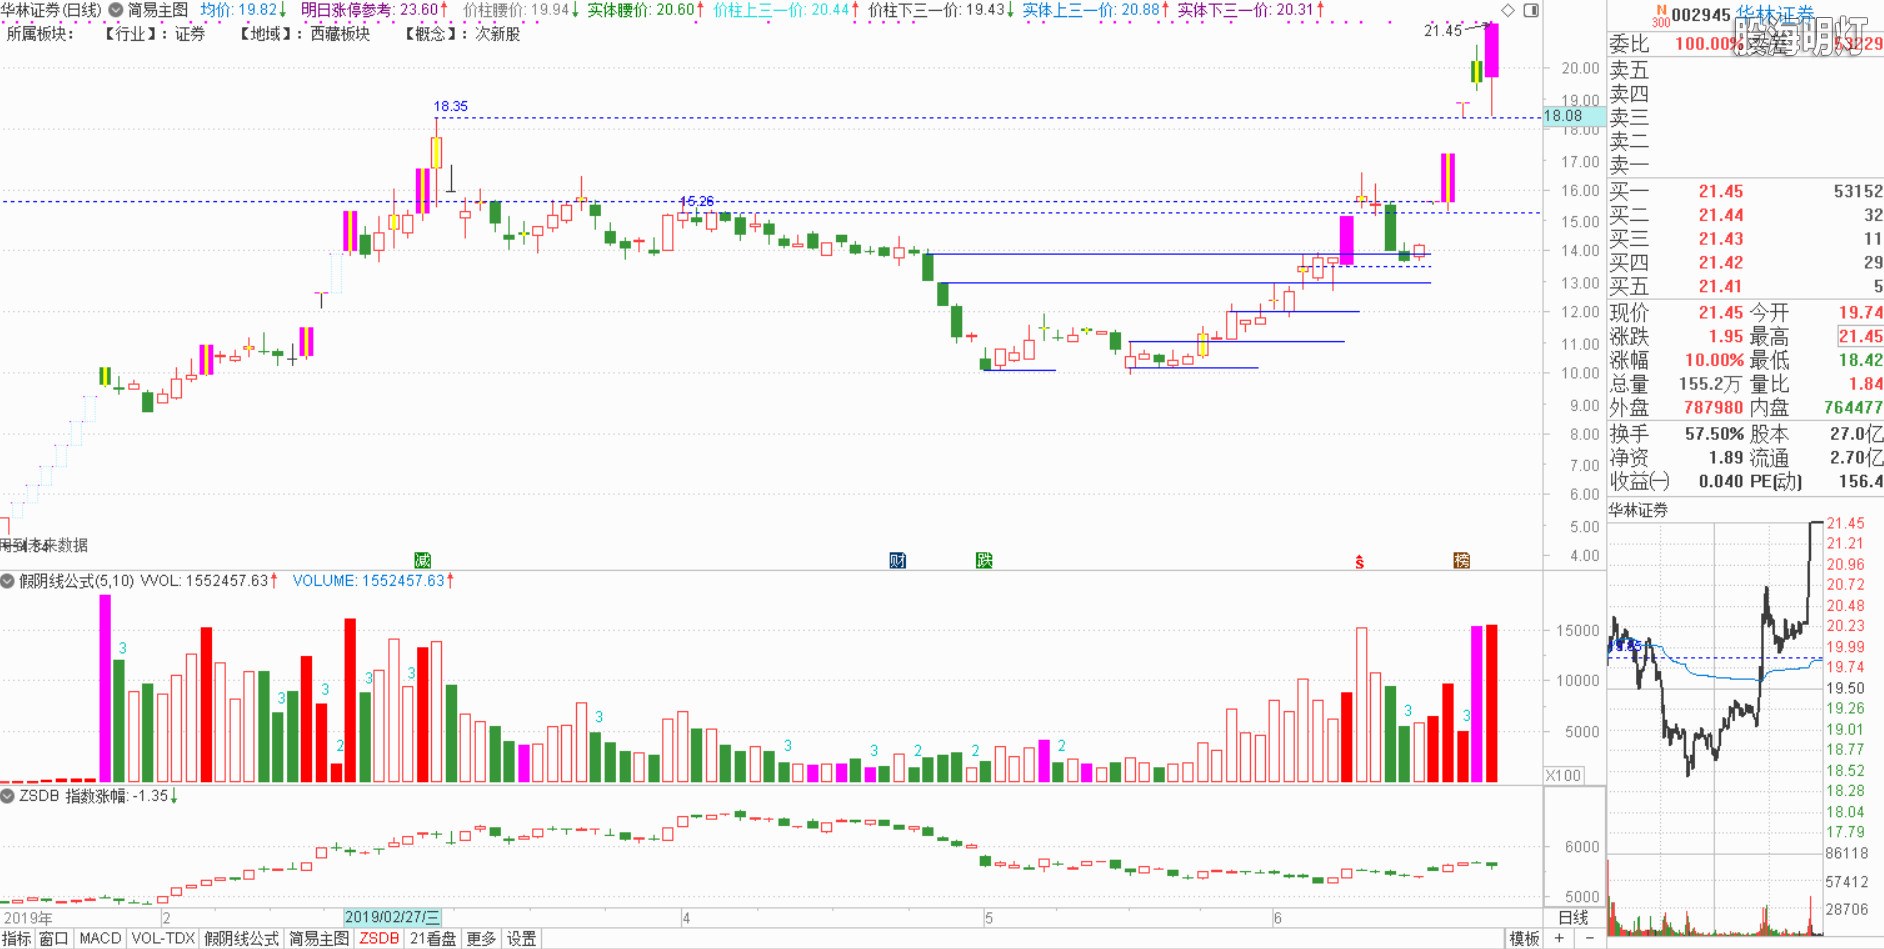Click ZSDB 指数涨幅 -1.35 readout

pyautogui.click(x=98, y=796)
